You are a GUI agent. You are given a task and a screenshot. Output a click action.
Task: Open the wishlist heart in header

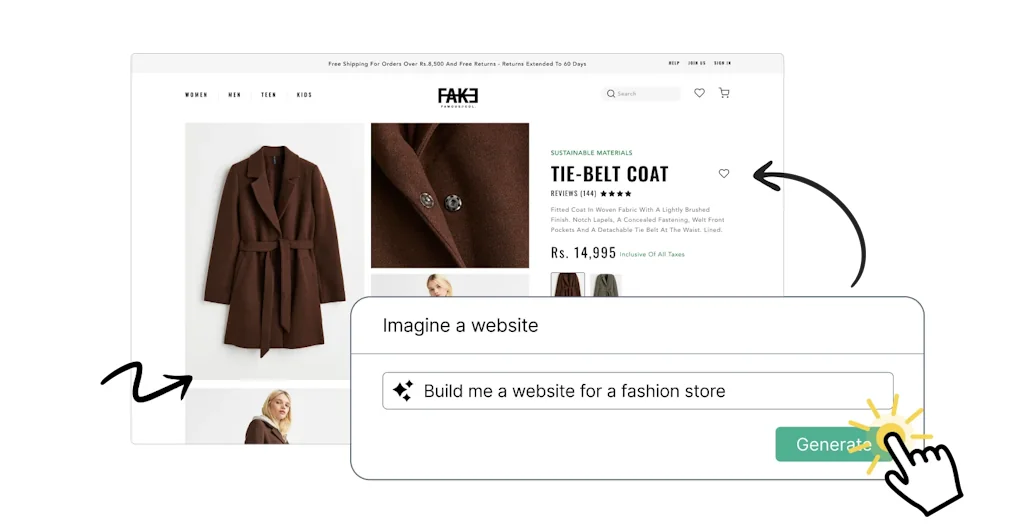click(x=699, y=93)
